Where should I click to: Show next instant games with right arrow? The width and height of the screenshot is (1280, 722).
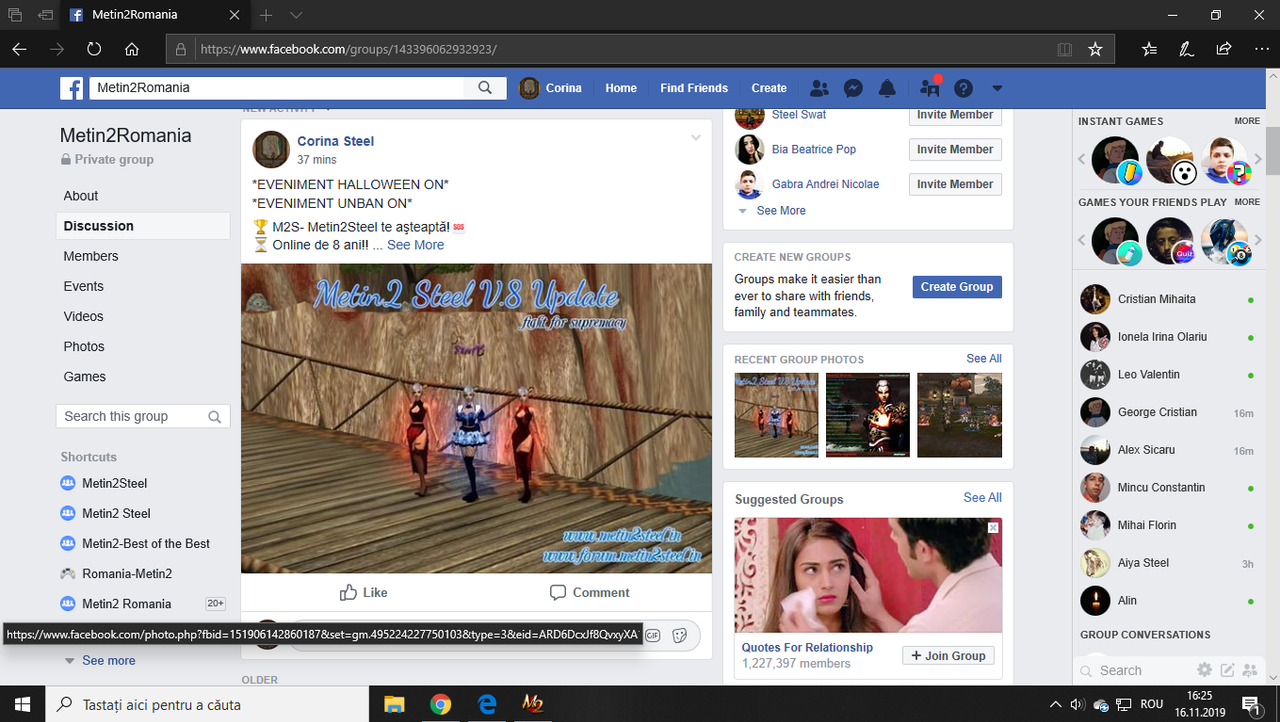(1259, 159)
